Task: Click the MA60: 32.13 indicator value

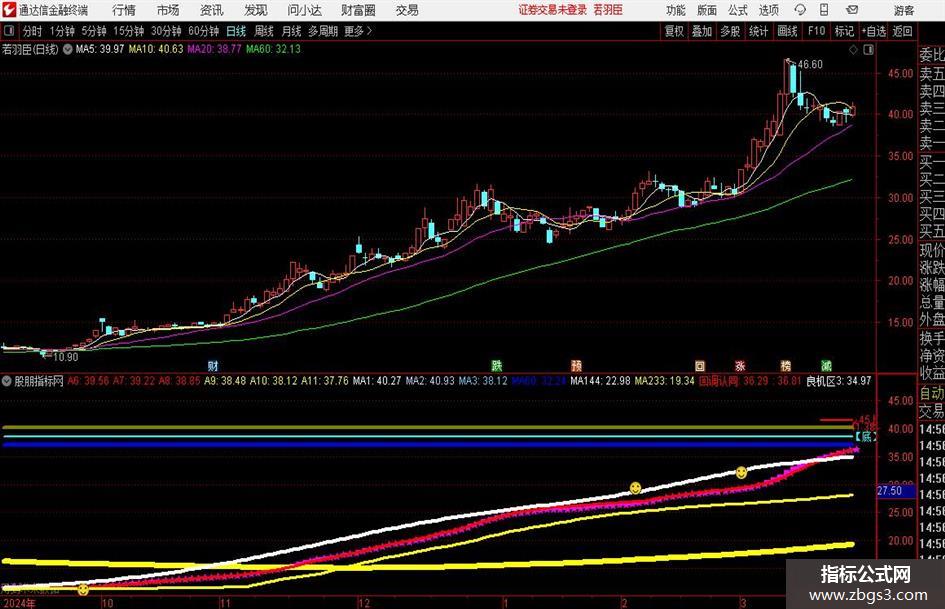Action: pos(273,49)
